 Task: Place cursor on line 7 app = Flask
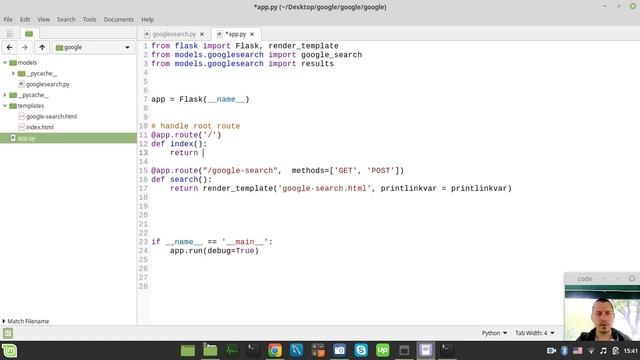pyautogui.click(x=200, y=99)
